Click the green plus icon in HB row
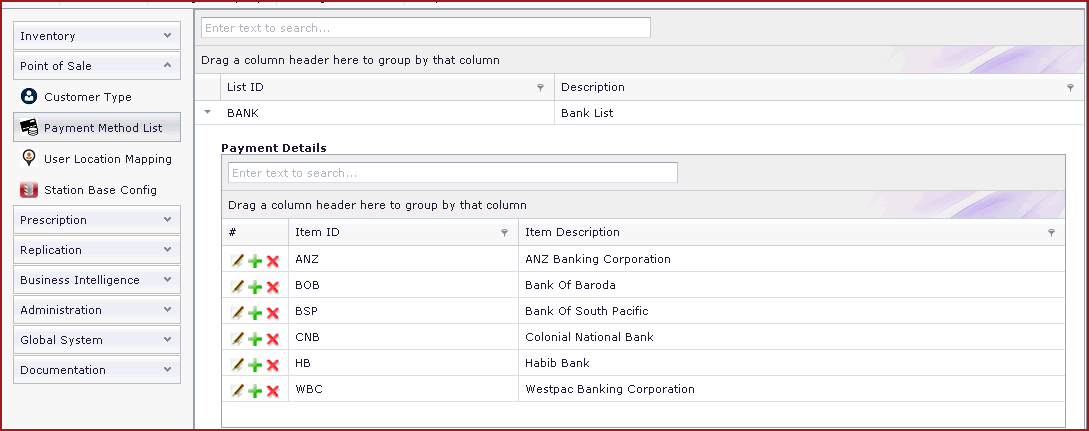 pyautogui.click(x=255, y=365)
